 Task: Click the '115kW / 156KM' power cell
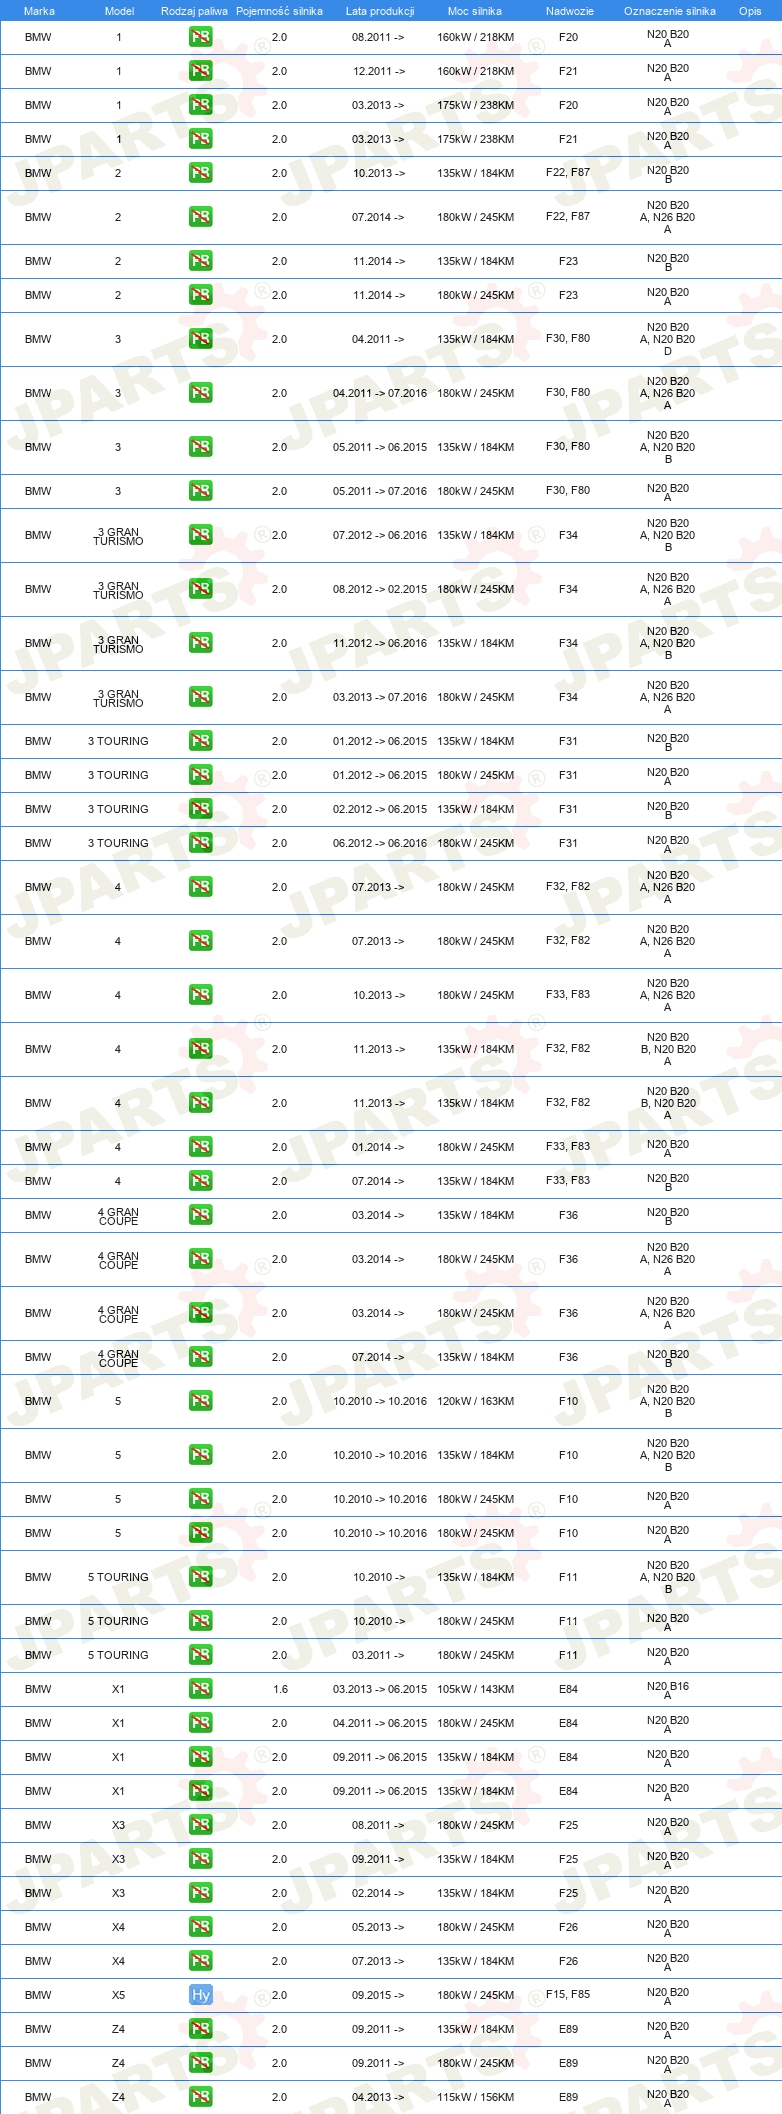click(475, 2097)
